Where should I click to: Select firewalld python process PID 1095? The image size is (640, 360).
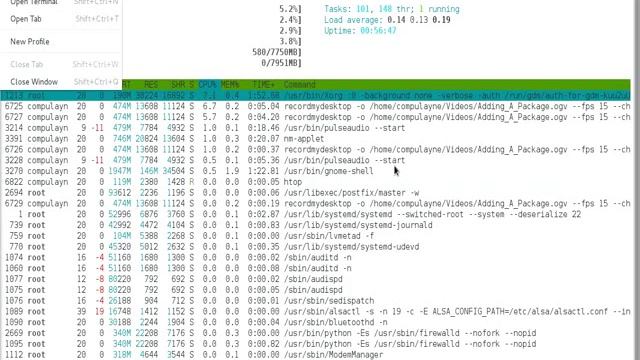(x=316, y=344)
